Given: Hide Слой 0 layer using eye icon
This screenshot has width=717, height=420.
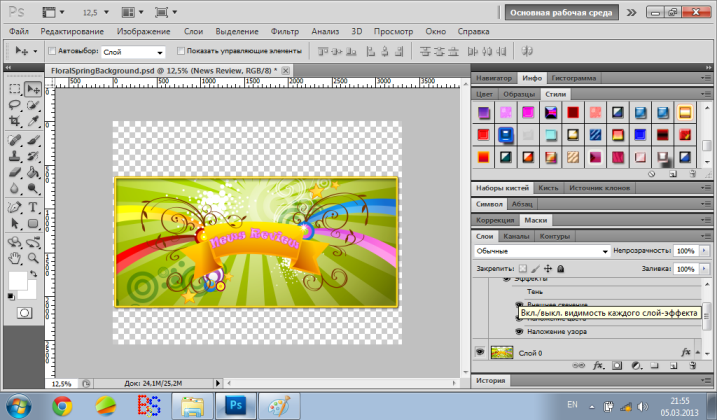Looking at the screenshot, I should click(481, 352).
